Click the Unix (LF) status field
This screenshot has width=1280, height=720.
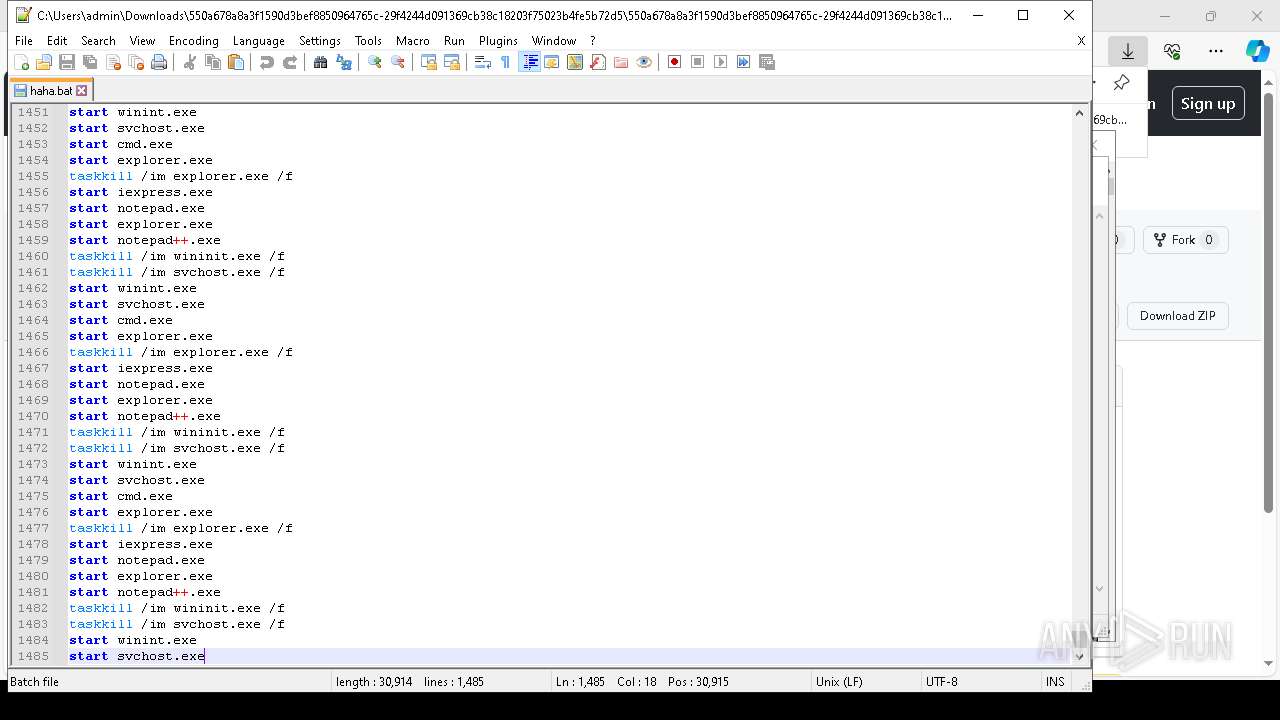click(839, 681)
